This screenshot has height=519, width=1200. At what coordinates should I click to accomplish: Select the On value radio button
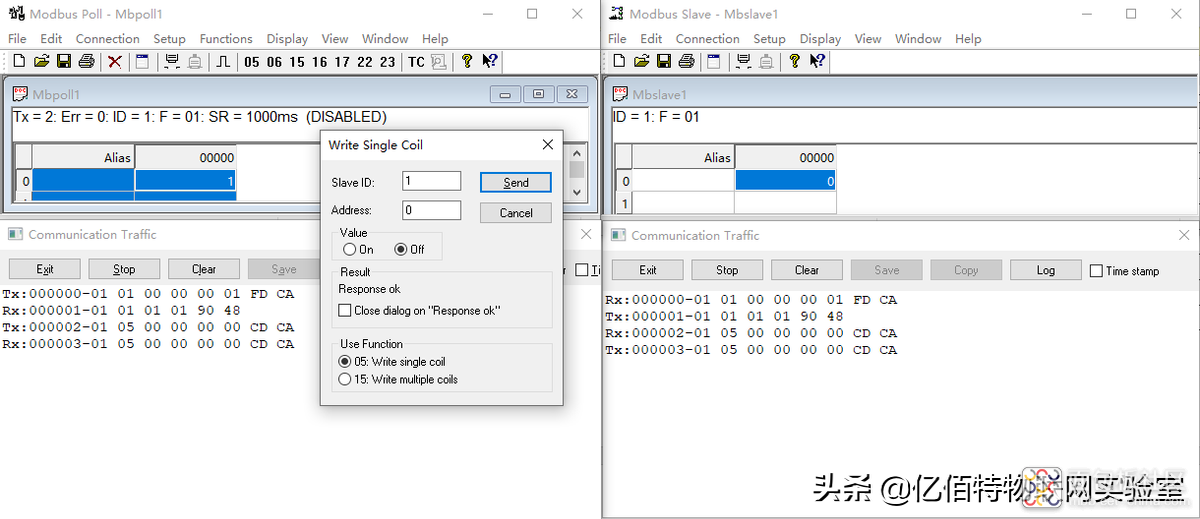(350, 249)
